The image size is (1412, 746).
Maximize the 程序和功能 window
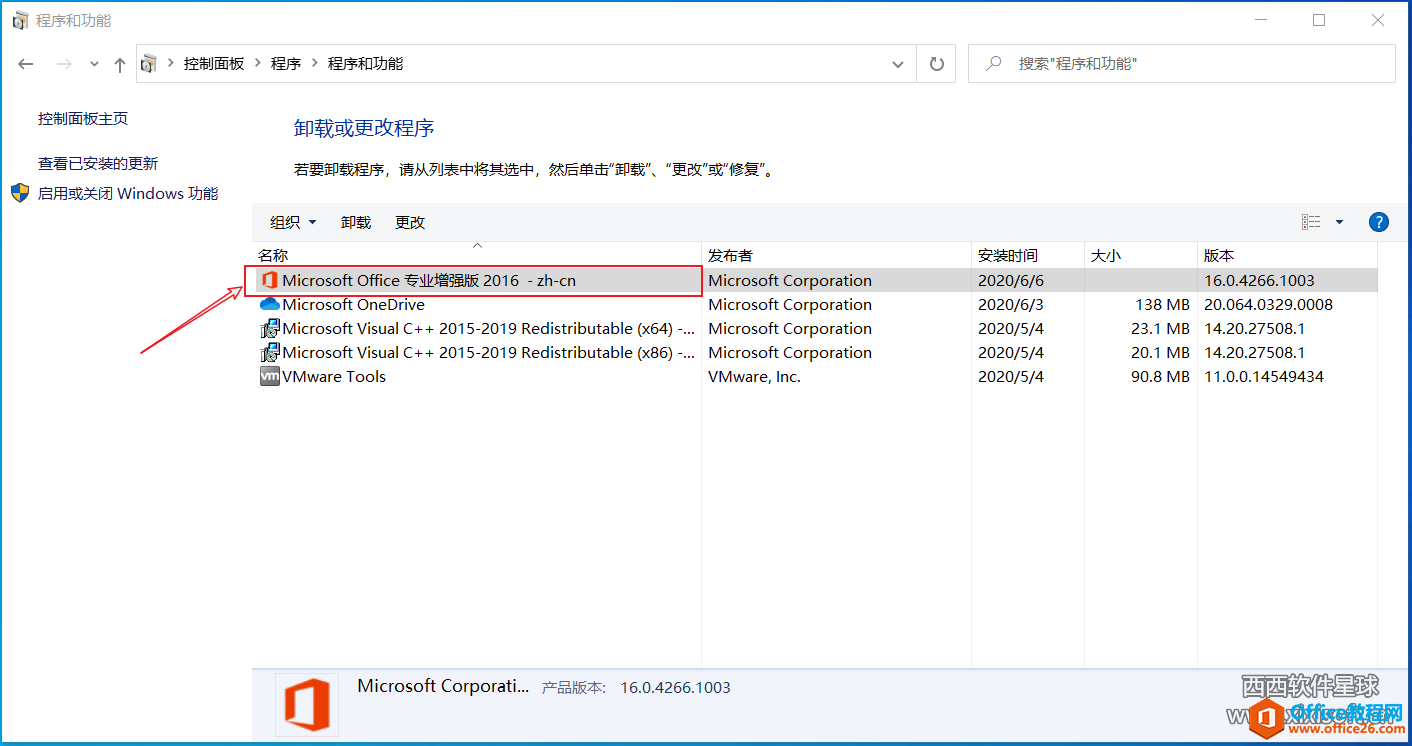1319,20
